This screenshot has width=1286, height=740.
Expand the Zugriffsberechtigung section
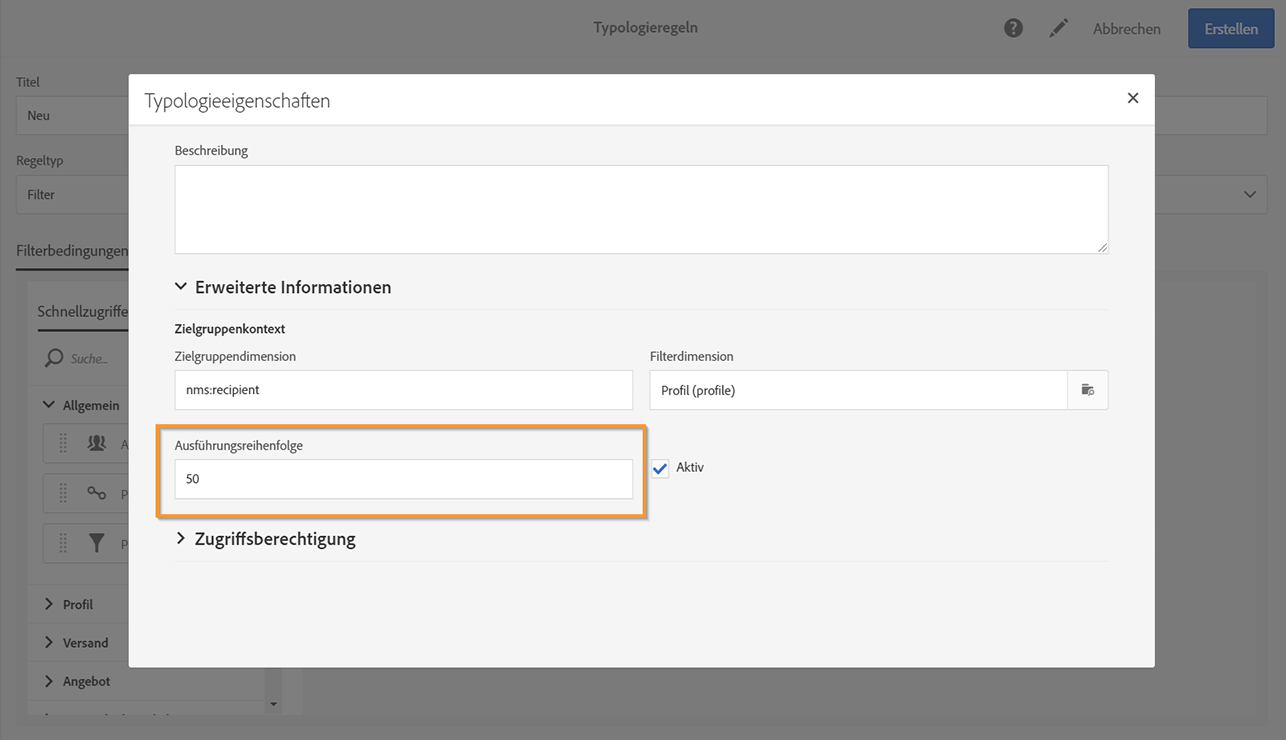181,538
